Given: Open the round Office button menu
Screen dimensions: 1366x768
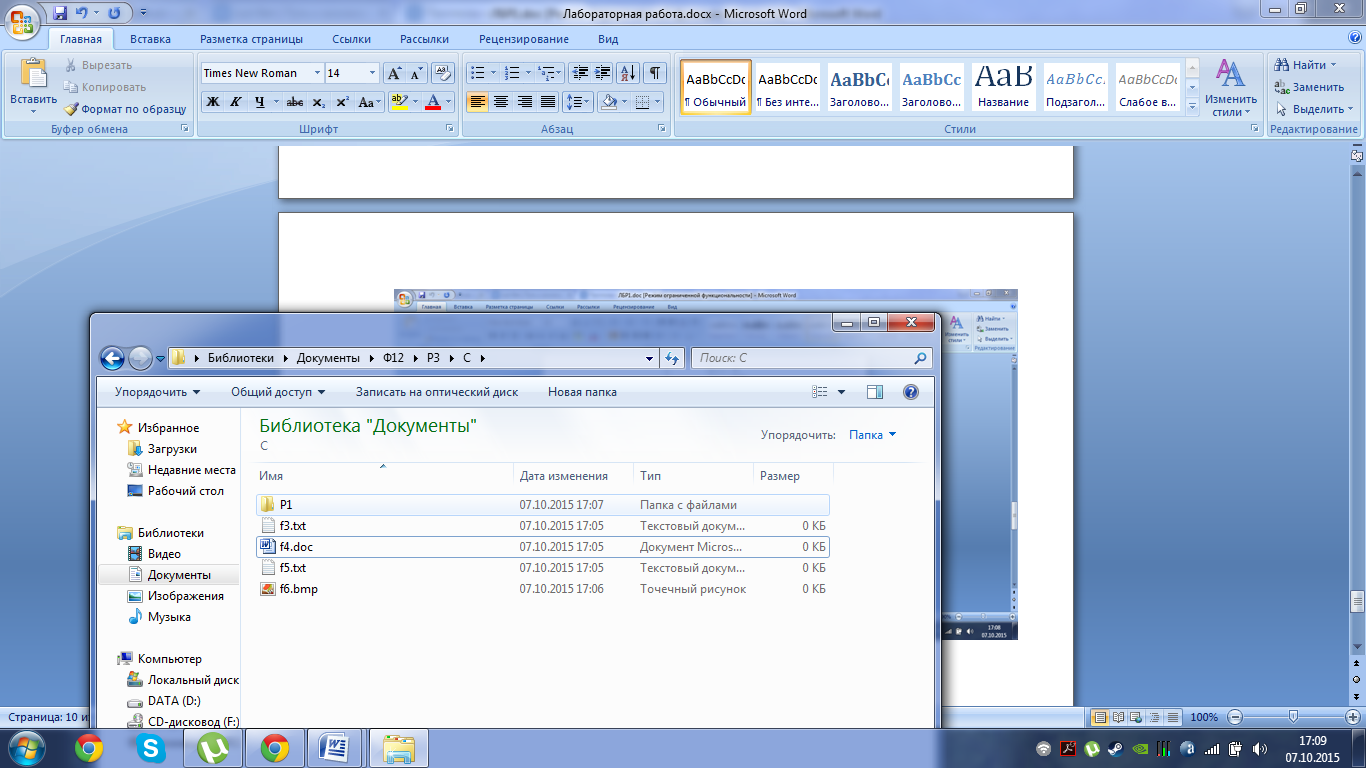Looking at the screenshot, I should point(22,20).
